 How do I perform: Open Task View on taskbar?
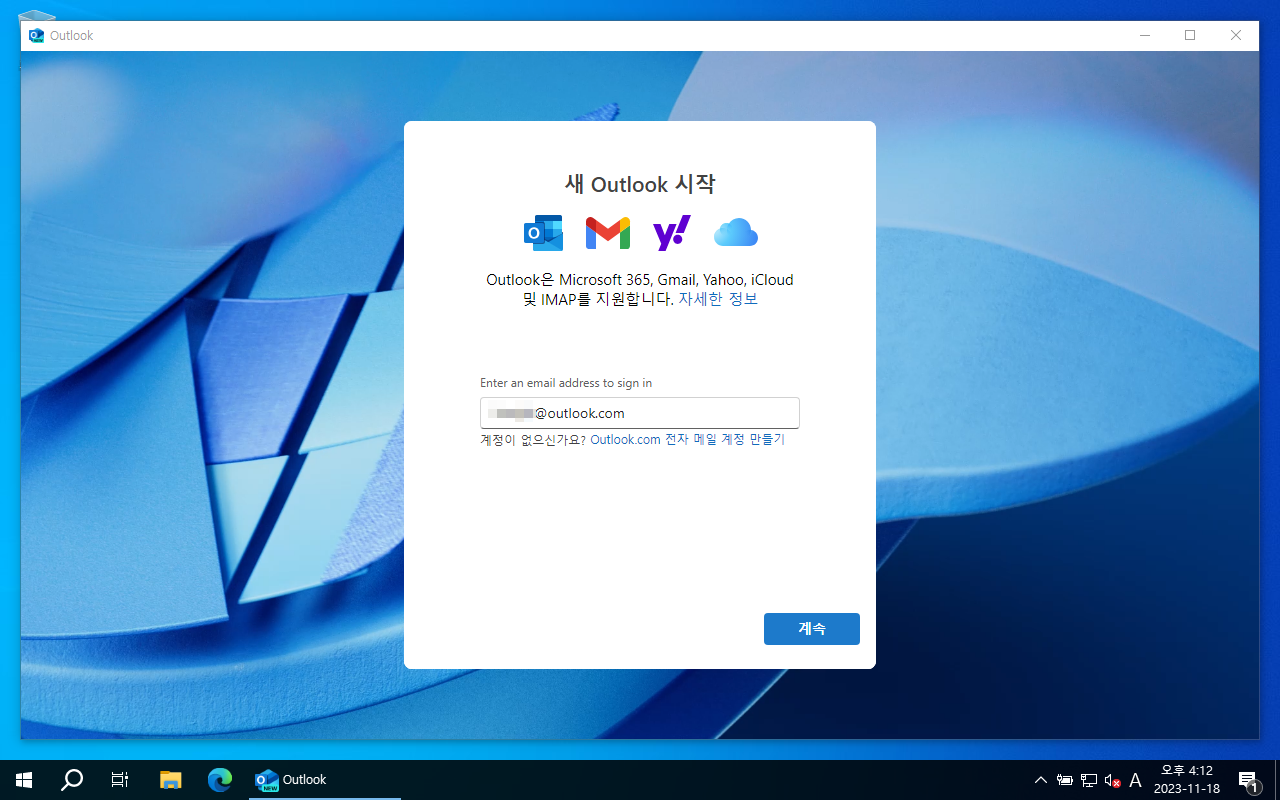tap(120, 780)
